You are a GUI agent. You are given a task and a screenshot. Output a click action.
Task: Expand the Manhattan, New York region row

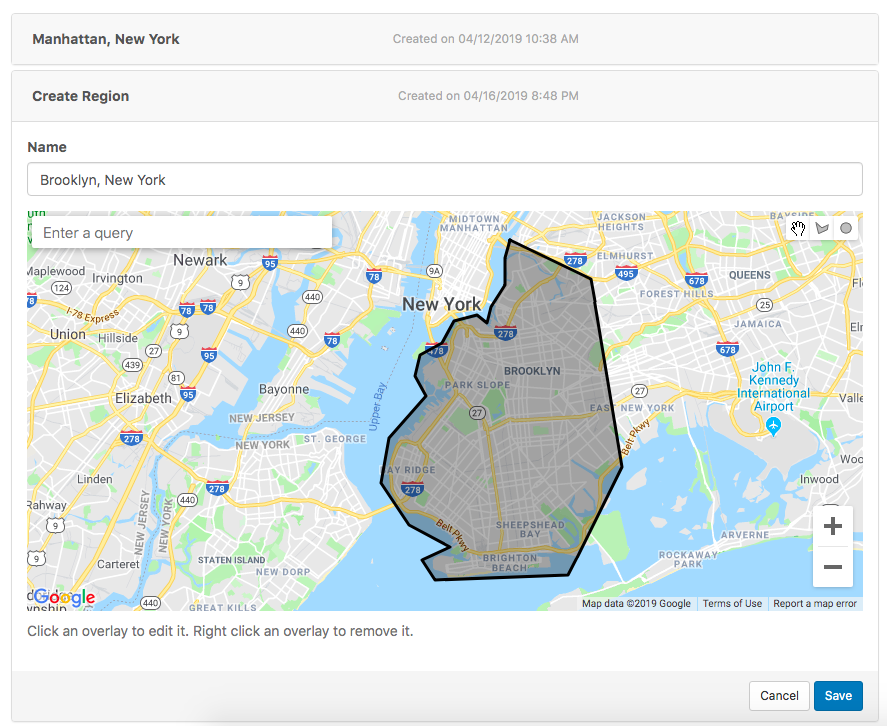point(445,39)
